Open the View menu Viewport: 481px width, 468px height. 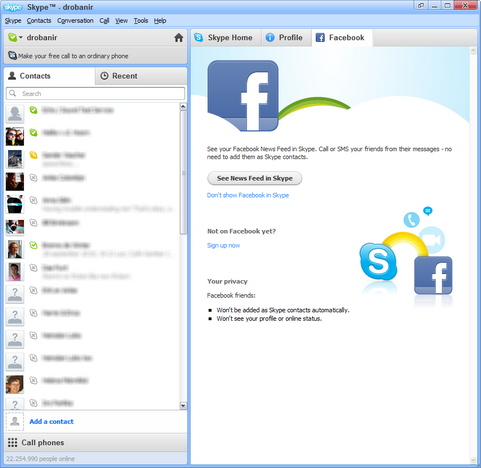click(x=121, y=21)
